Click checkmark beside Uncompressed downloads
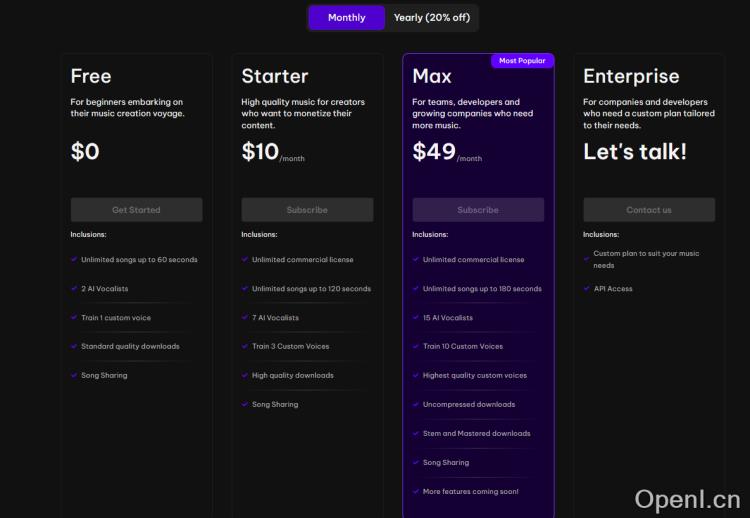This screenshot has width=750, height=518. (x=416, y=404)
